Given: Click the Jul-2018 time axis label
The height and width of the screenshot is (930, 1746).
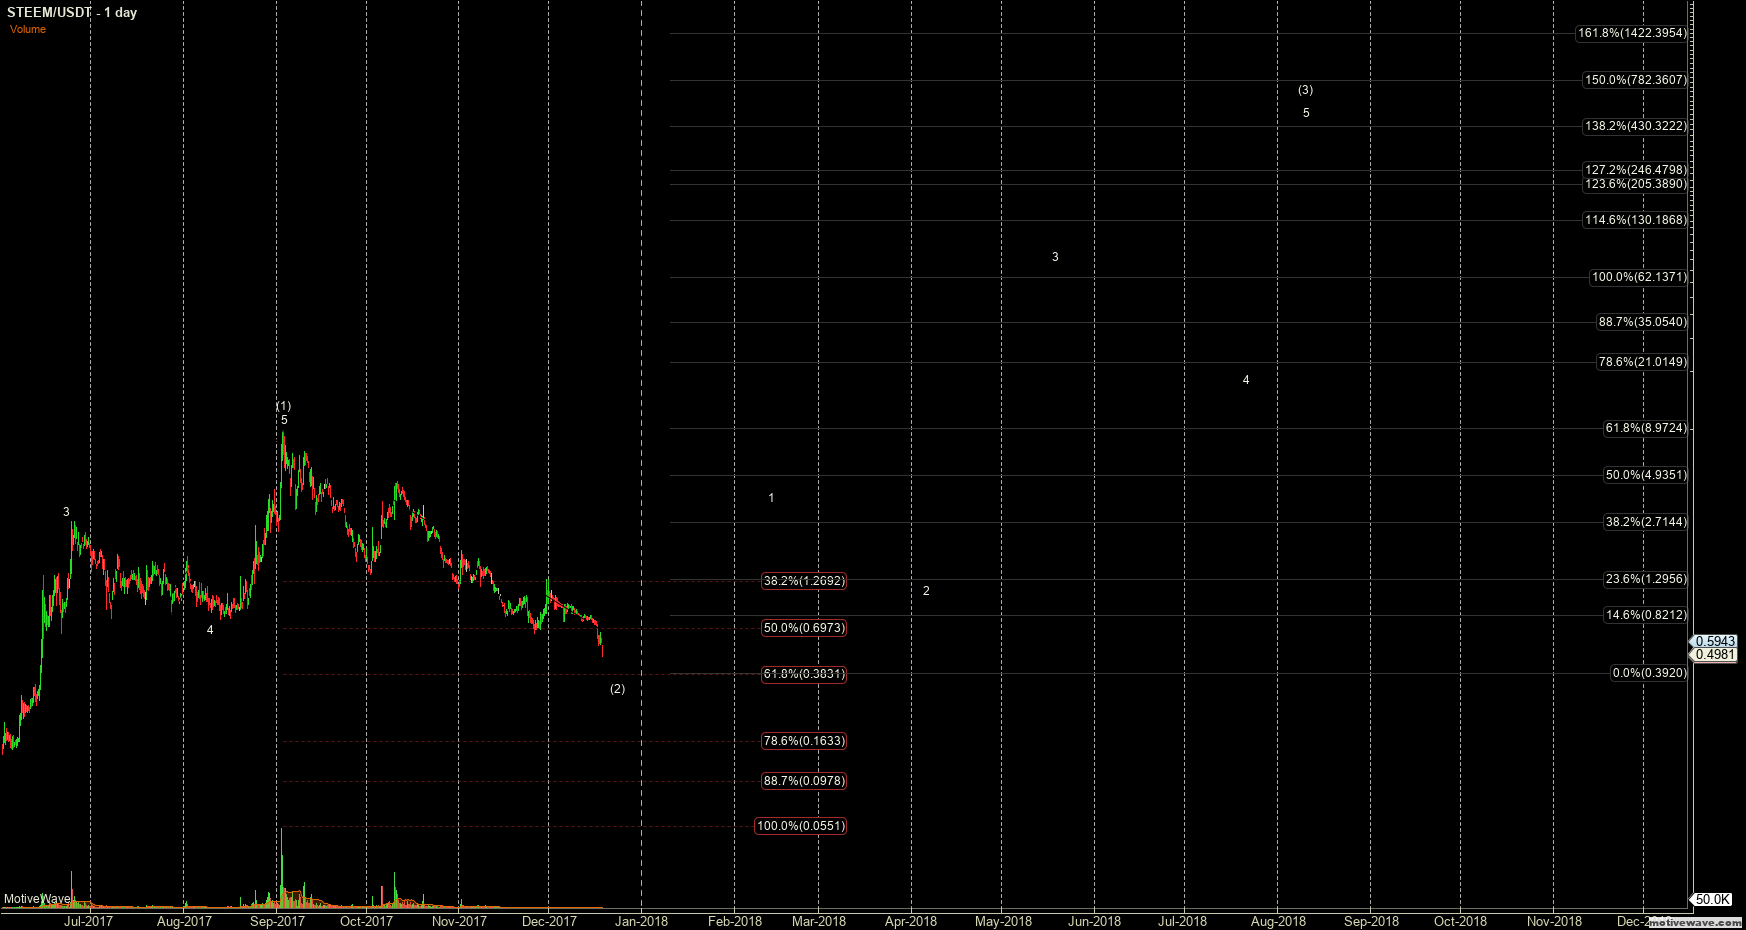Looking at the screenshot, I should pos(1183,921).
